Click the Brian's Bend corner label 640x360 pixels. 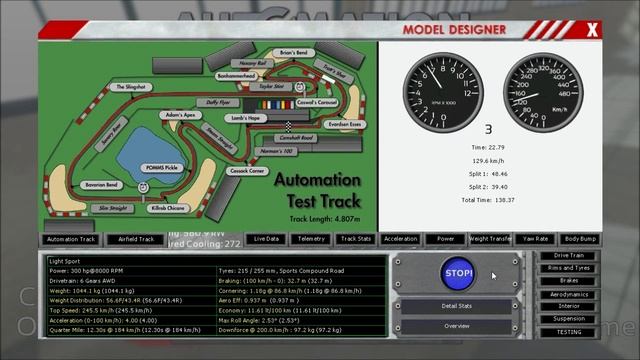293,53
